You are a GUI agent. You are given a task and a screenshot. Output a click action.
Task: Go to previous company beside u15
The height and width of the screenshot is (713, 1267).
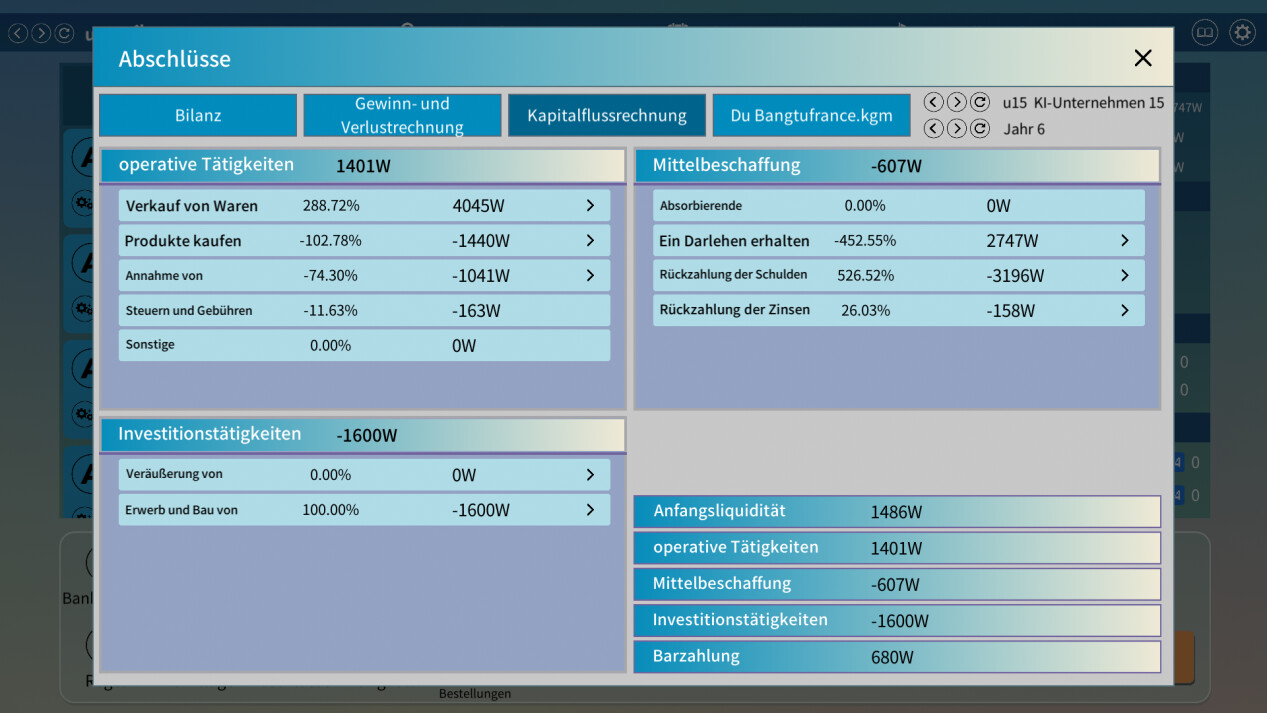(x=932, y=102)
